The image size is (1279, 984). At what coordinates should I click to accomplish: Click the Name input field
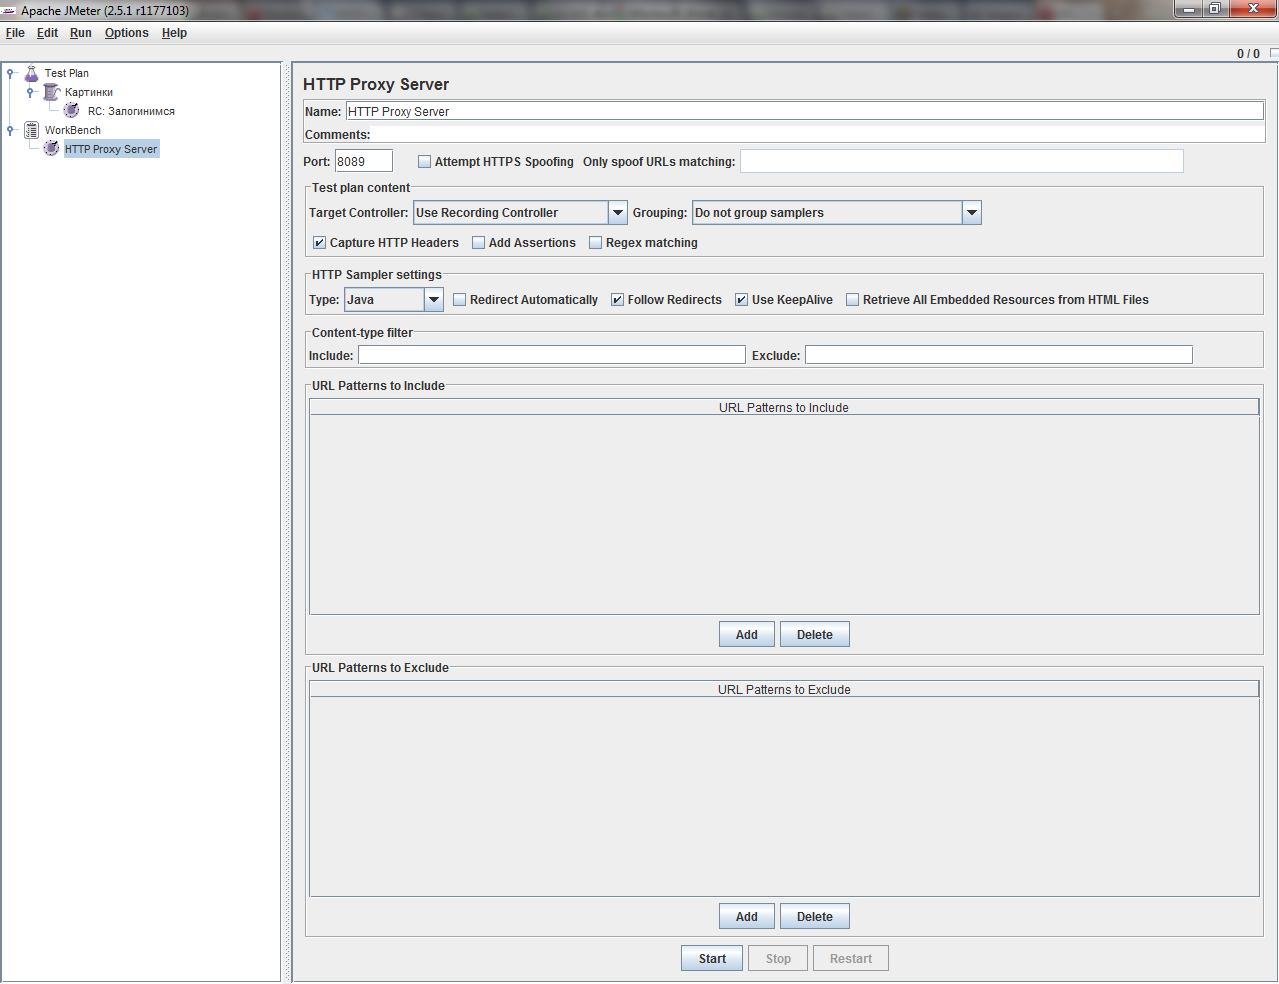tap(805, 112)
